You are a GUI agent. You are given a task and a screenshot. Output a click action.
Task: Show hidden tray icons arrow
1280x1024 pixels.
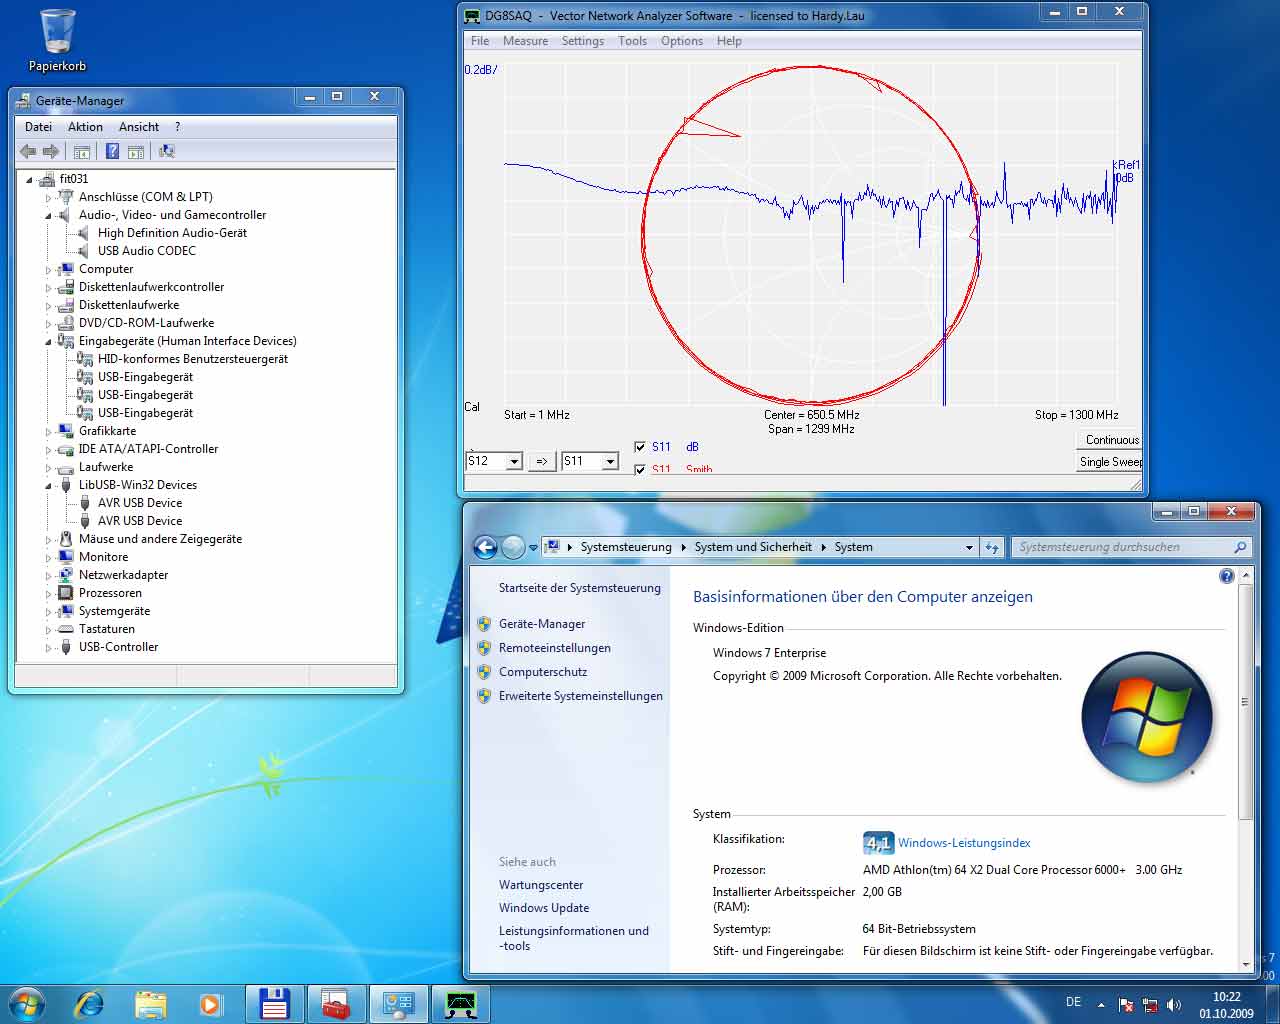tap(1101, 1004)
